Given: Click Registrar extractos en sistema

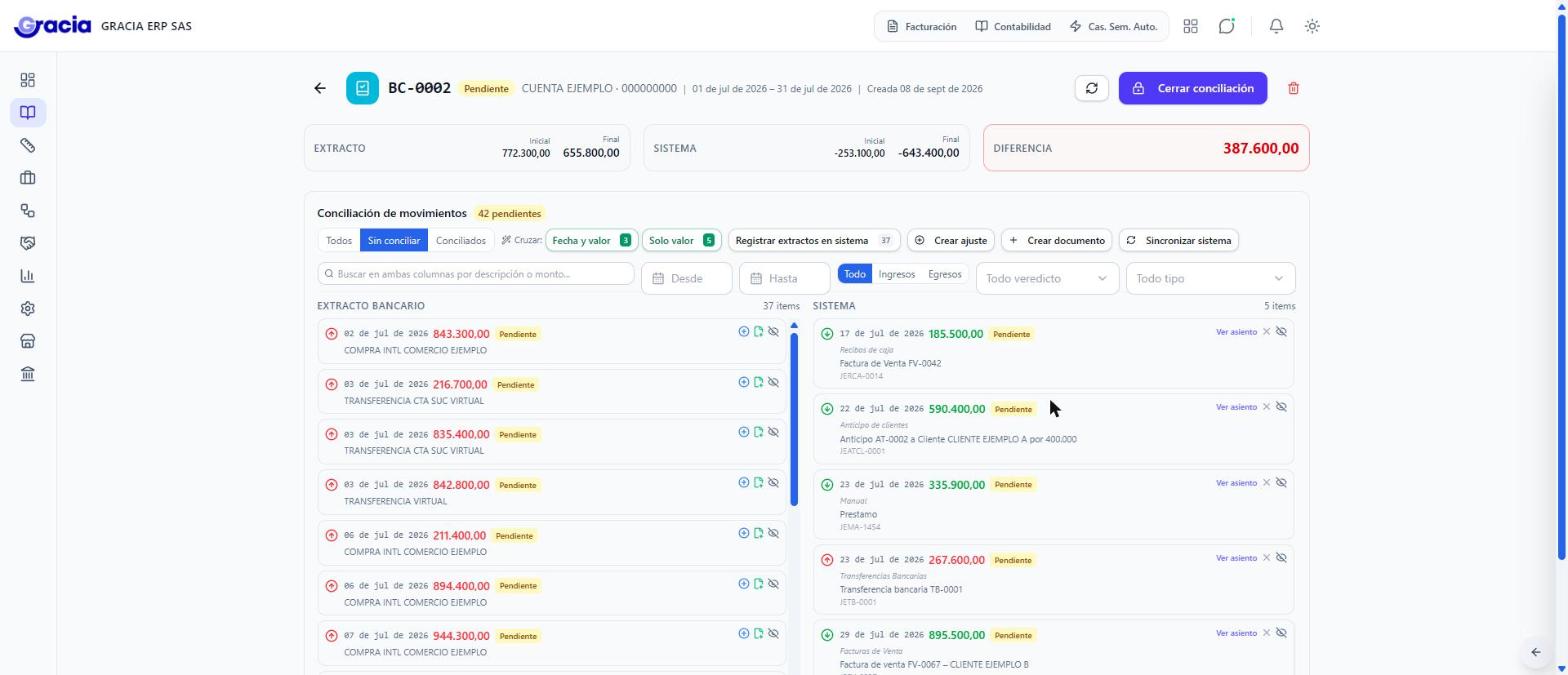Looking at the screenshot, I should coord(814,241).
